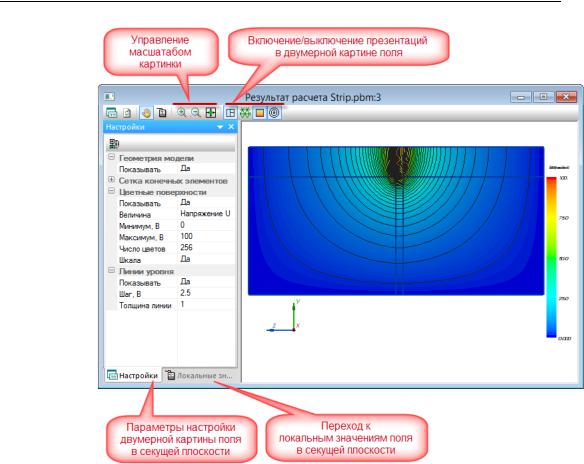Image resolution: width=584 pixels, height=464 pixels.
Task: Close the Настройки panel
Action: tap(231, 127)
